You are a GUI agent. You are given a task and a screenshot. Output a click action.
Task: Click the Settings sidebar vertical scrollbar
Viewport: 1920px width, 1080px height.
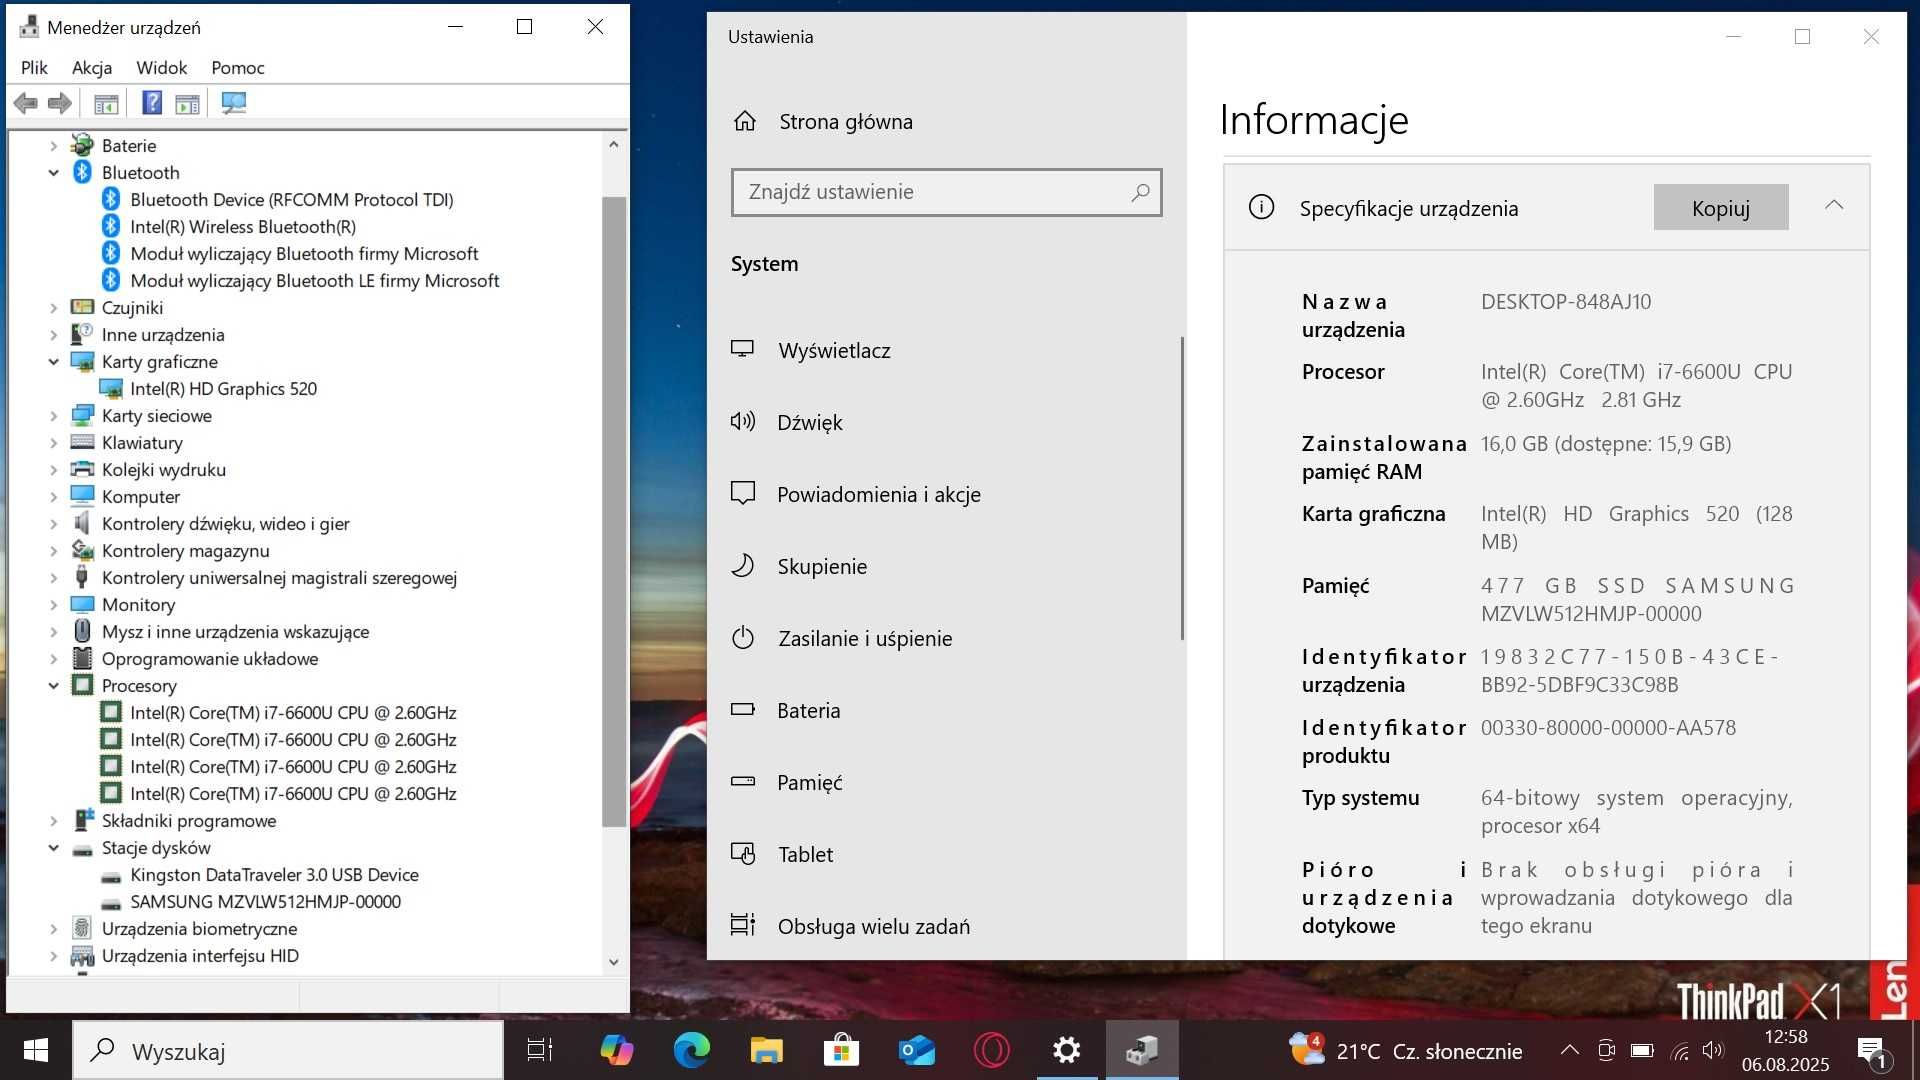click(x=1182, y=488)
